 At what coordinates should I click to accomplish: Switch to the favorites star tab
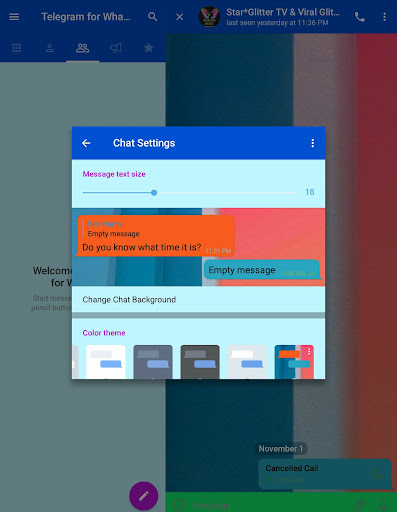[x=149, y=48]
